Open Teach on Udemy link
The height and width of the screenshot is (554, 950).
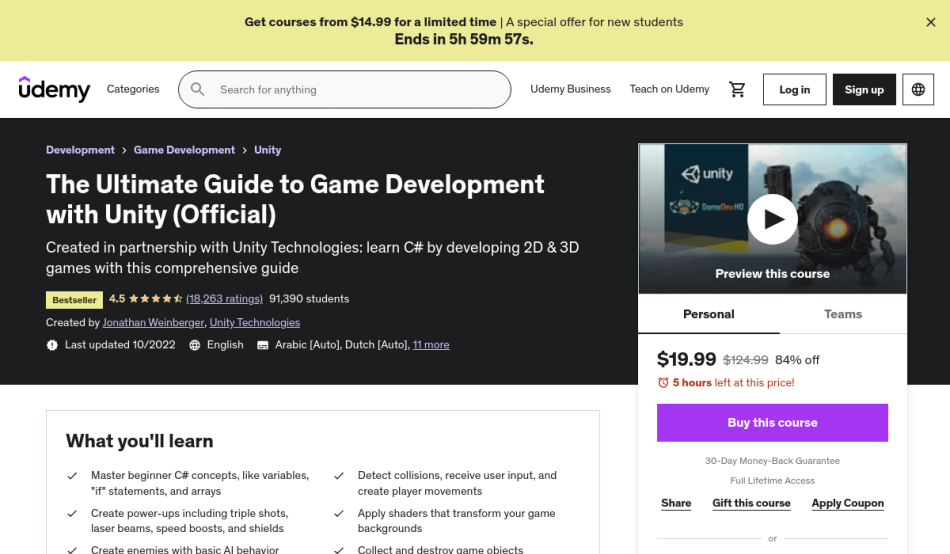(x=669, y=89)
